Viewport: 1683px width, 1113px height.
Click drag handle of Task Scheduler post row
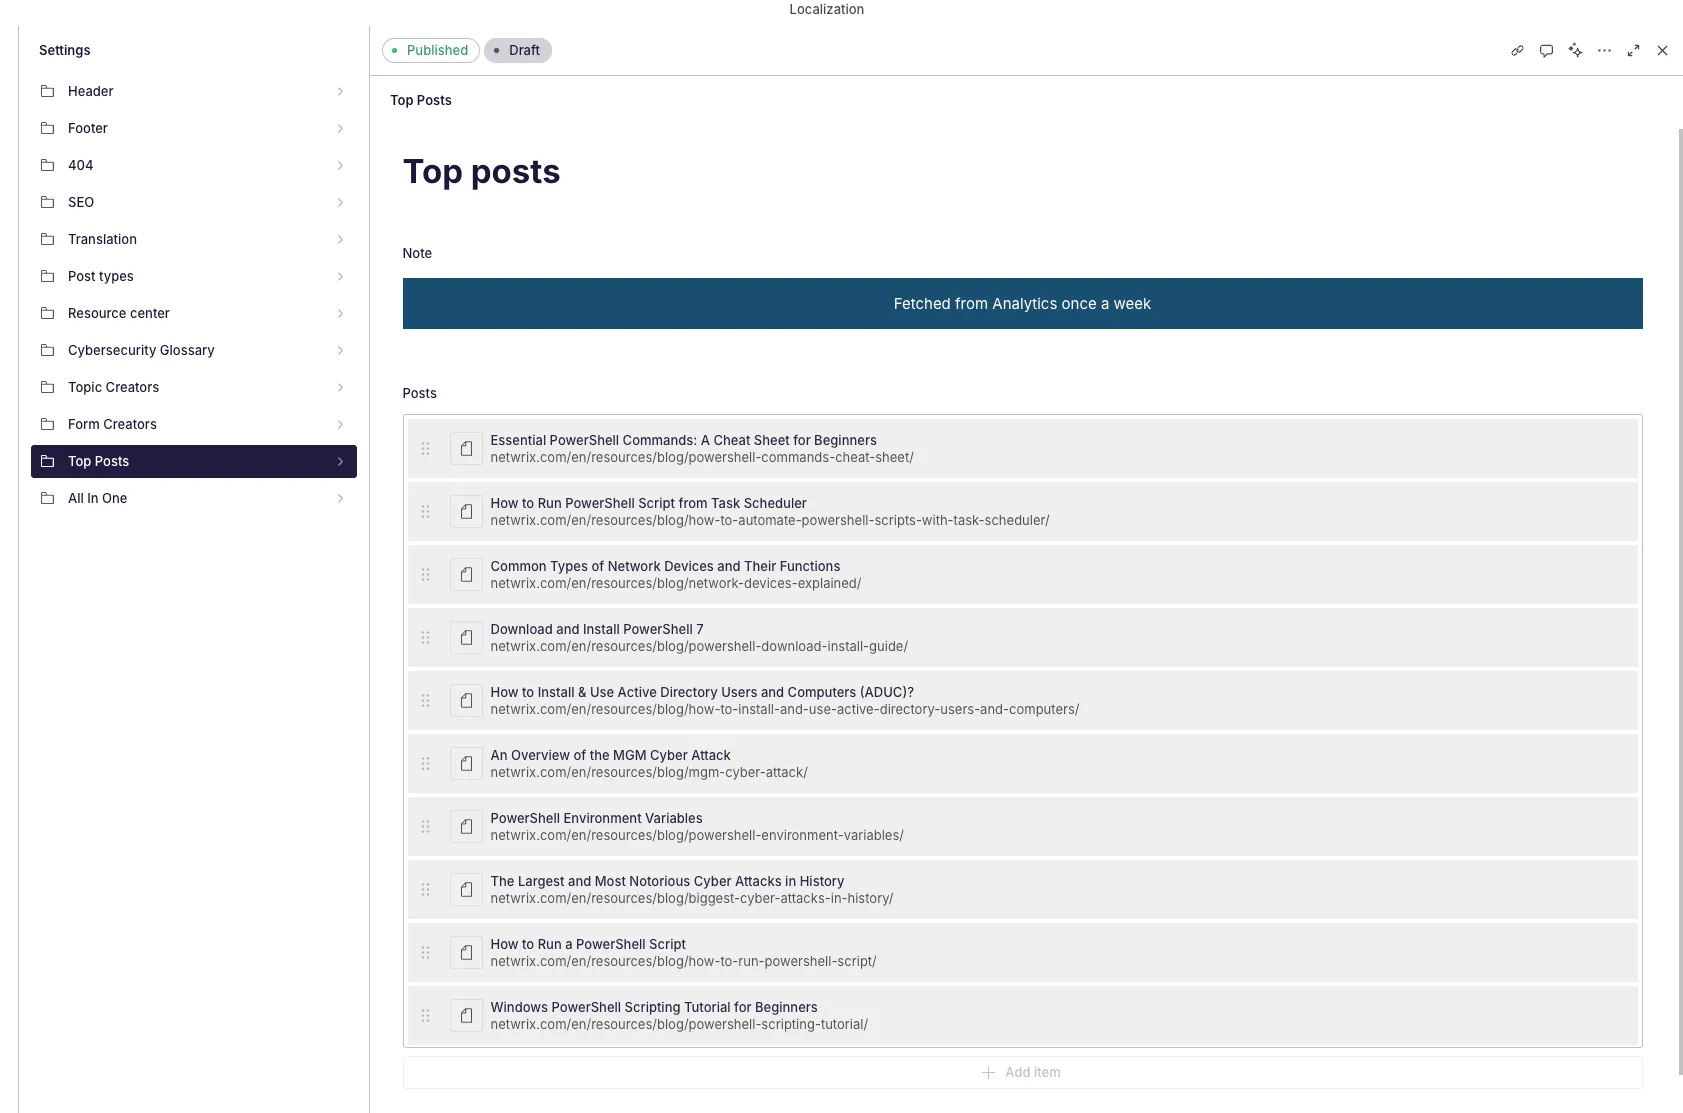tap(425, 512)
